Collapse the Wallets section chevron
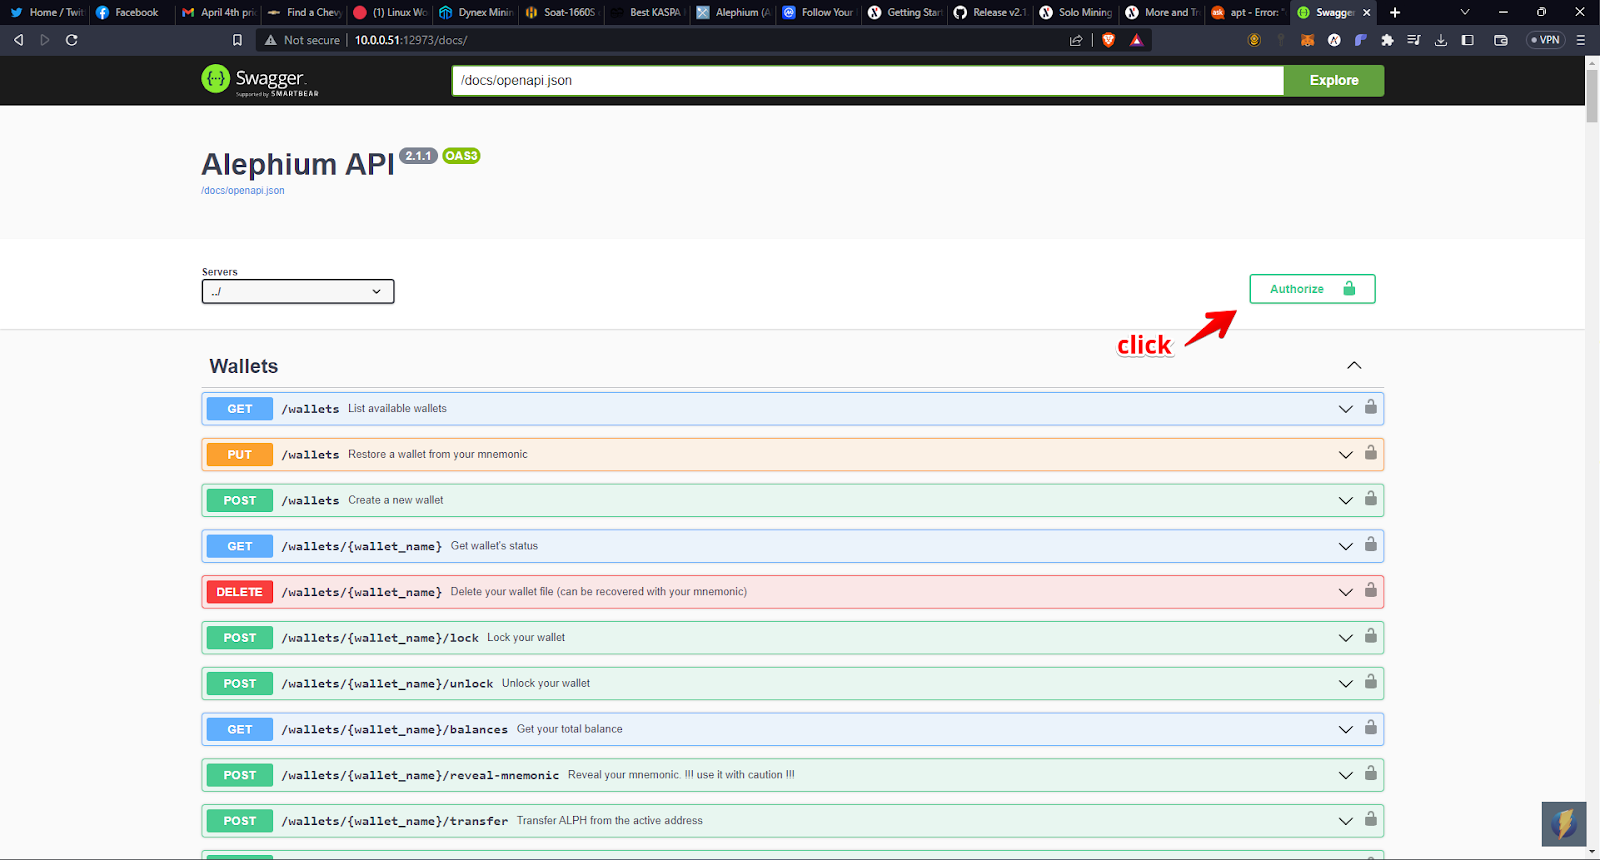The image size is (1600, 860). point(1354,365)
